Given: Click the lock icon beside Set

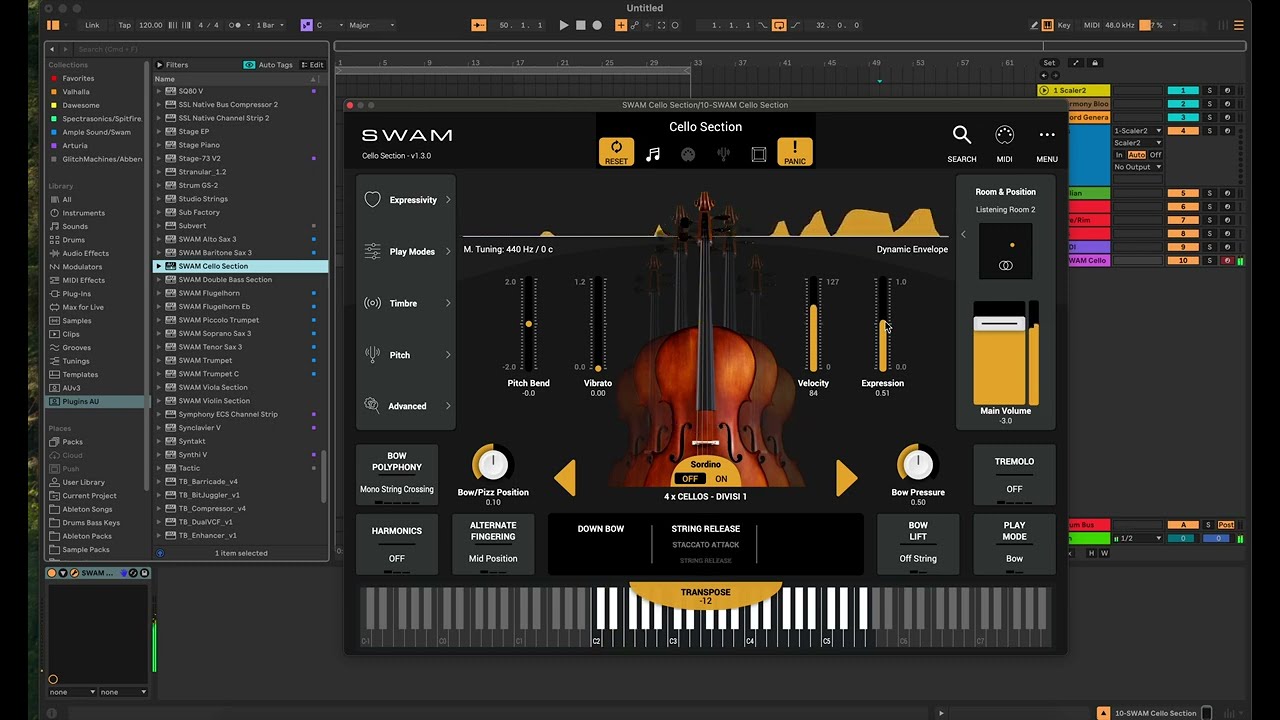Looking at the screenshot, I should coord(1094,63).
